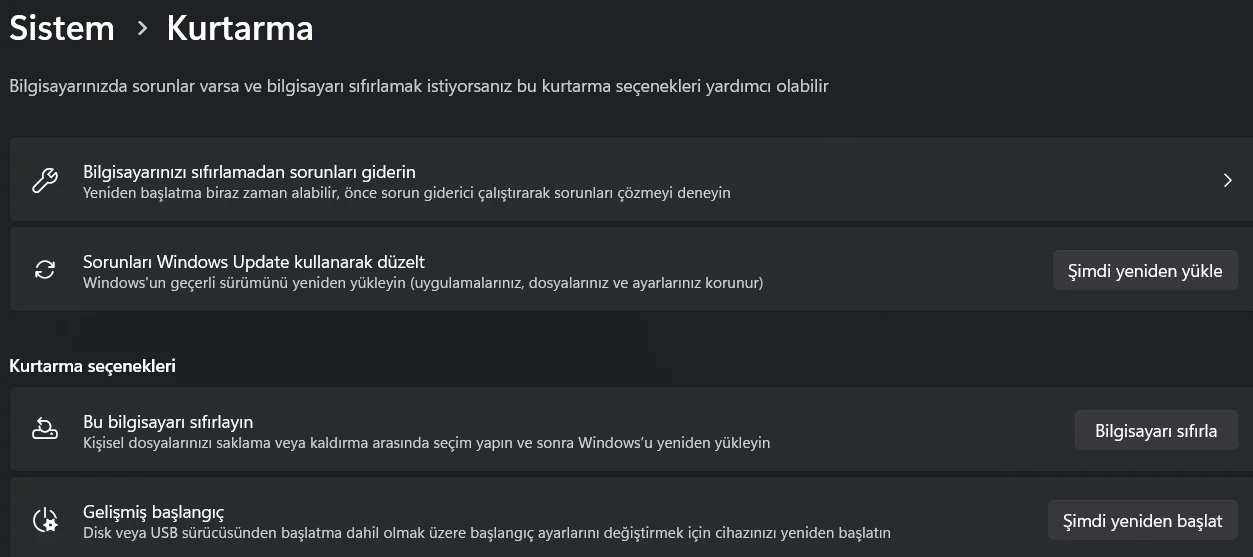The width and height of the screenshot is (1253, 557).
Task: Select Sorunları Windows Update kullanarak düzelt heading
Action: click(254, 262)
